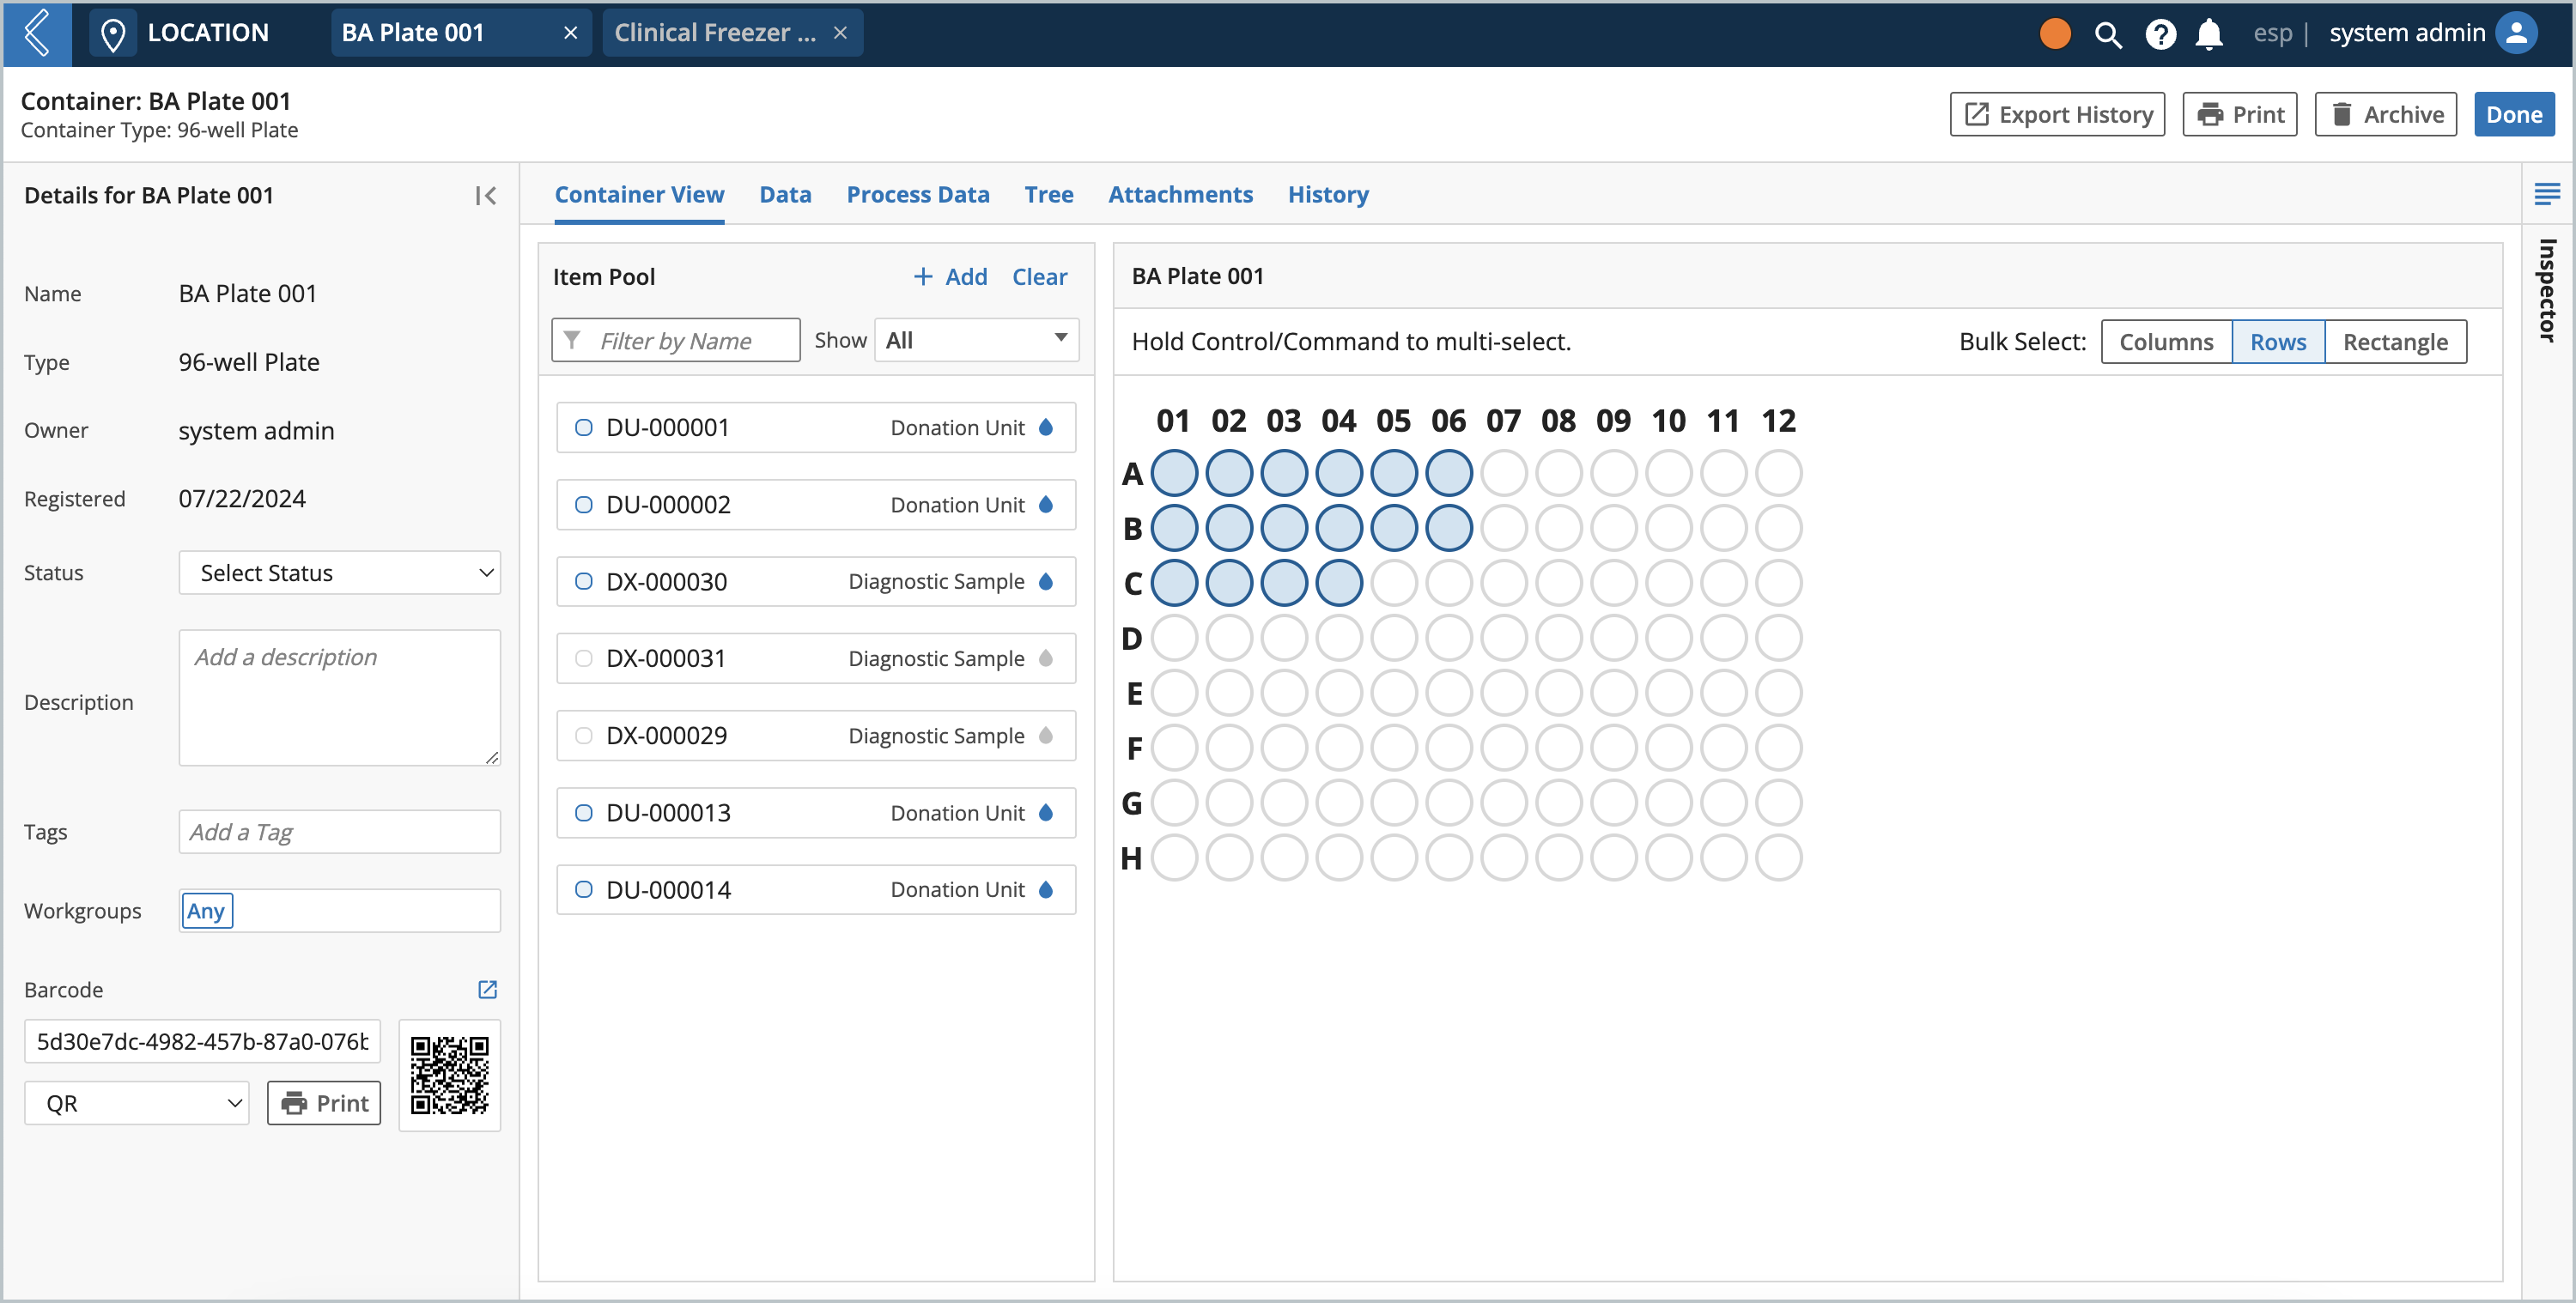Click the Add item to Item Pool button
Screen dimensions: 2576x1303
949,277
